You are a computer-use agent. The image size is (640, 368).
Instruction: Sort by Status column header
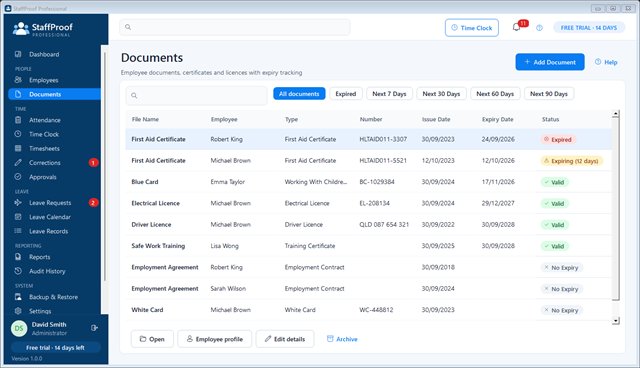tap(550, 120)
